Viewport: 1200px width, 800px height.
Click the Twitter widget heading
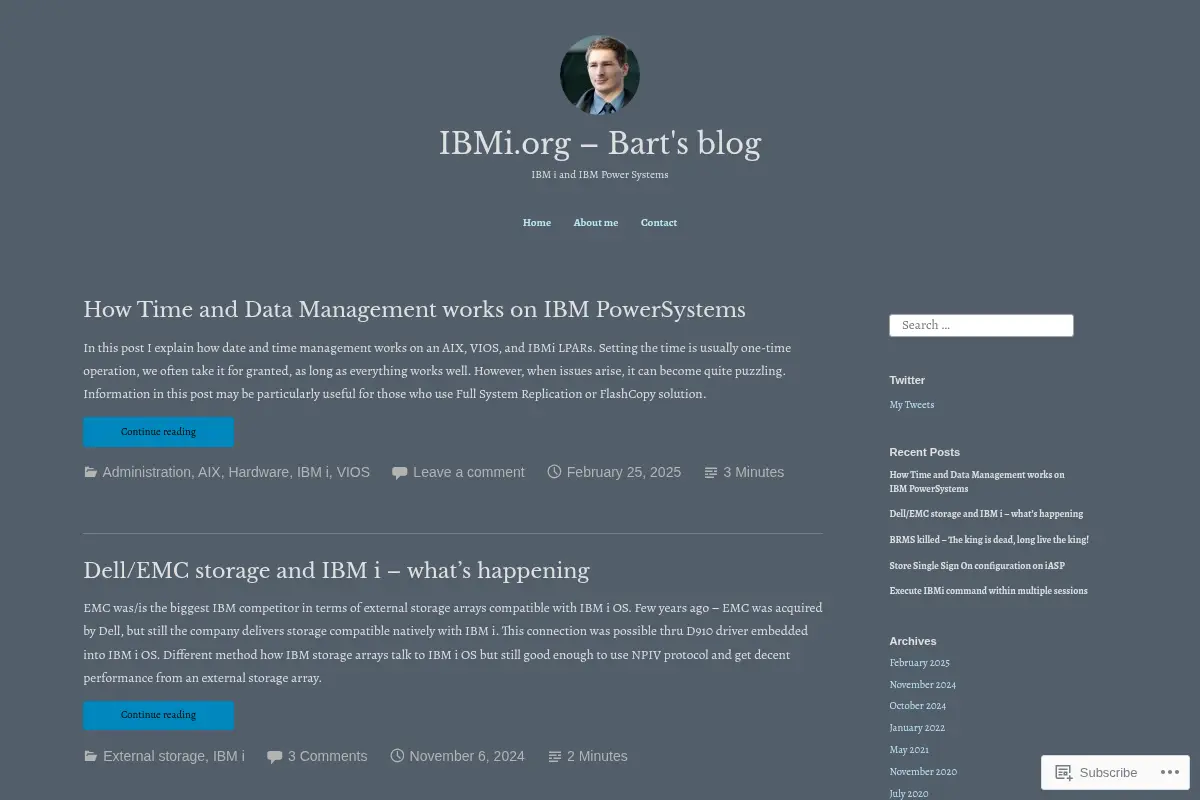pyautogui.click(x=907, y=380)
